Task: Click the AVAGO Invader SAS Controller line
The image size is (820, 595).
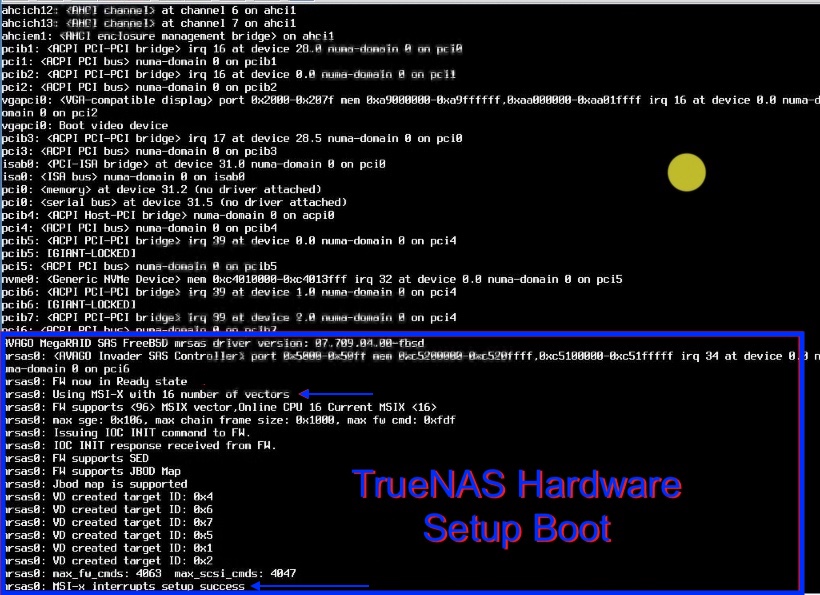Action: click(412, 362)
